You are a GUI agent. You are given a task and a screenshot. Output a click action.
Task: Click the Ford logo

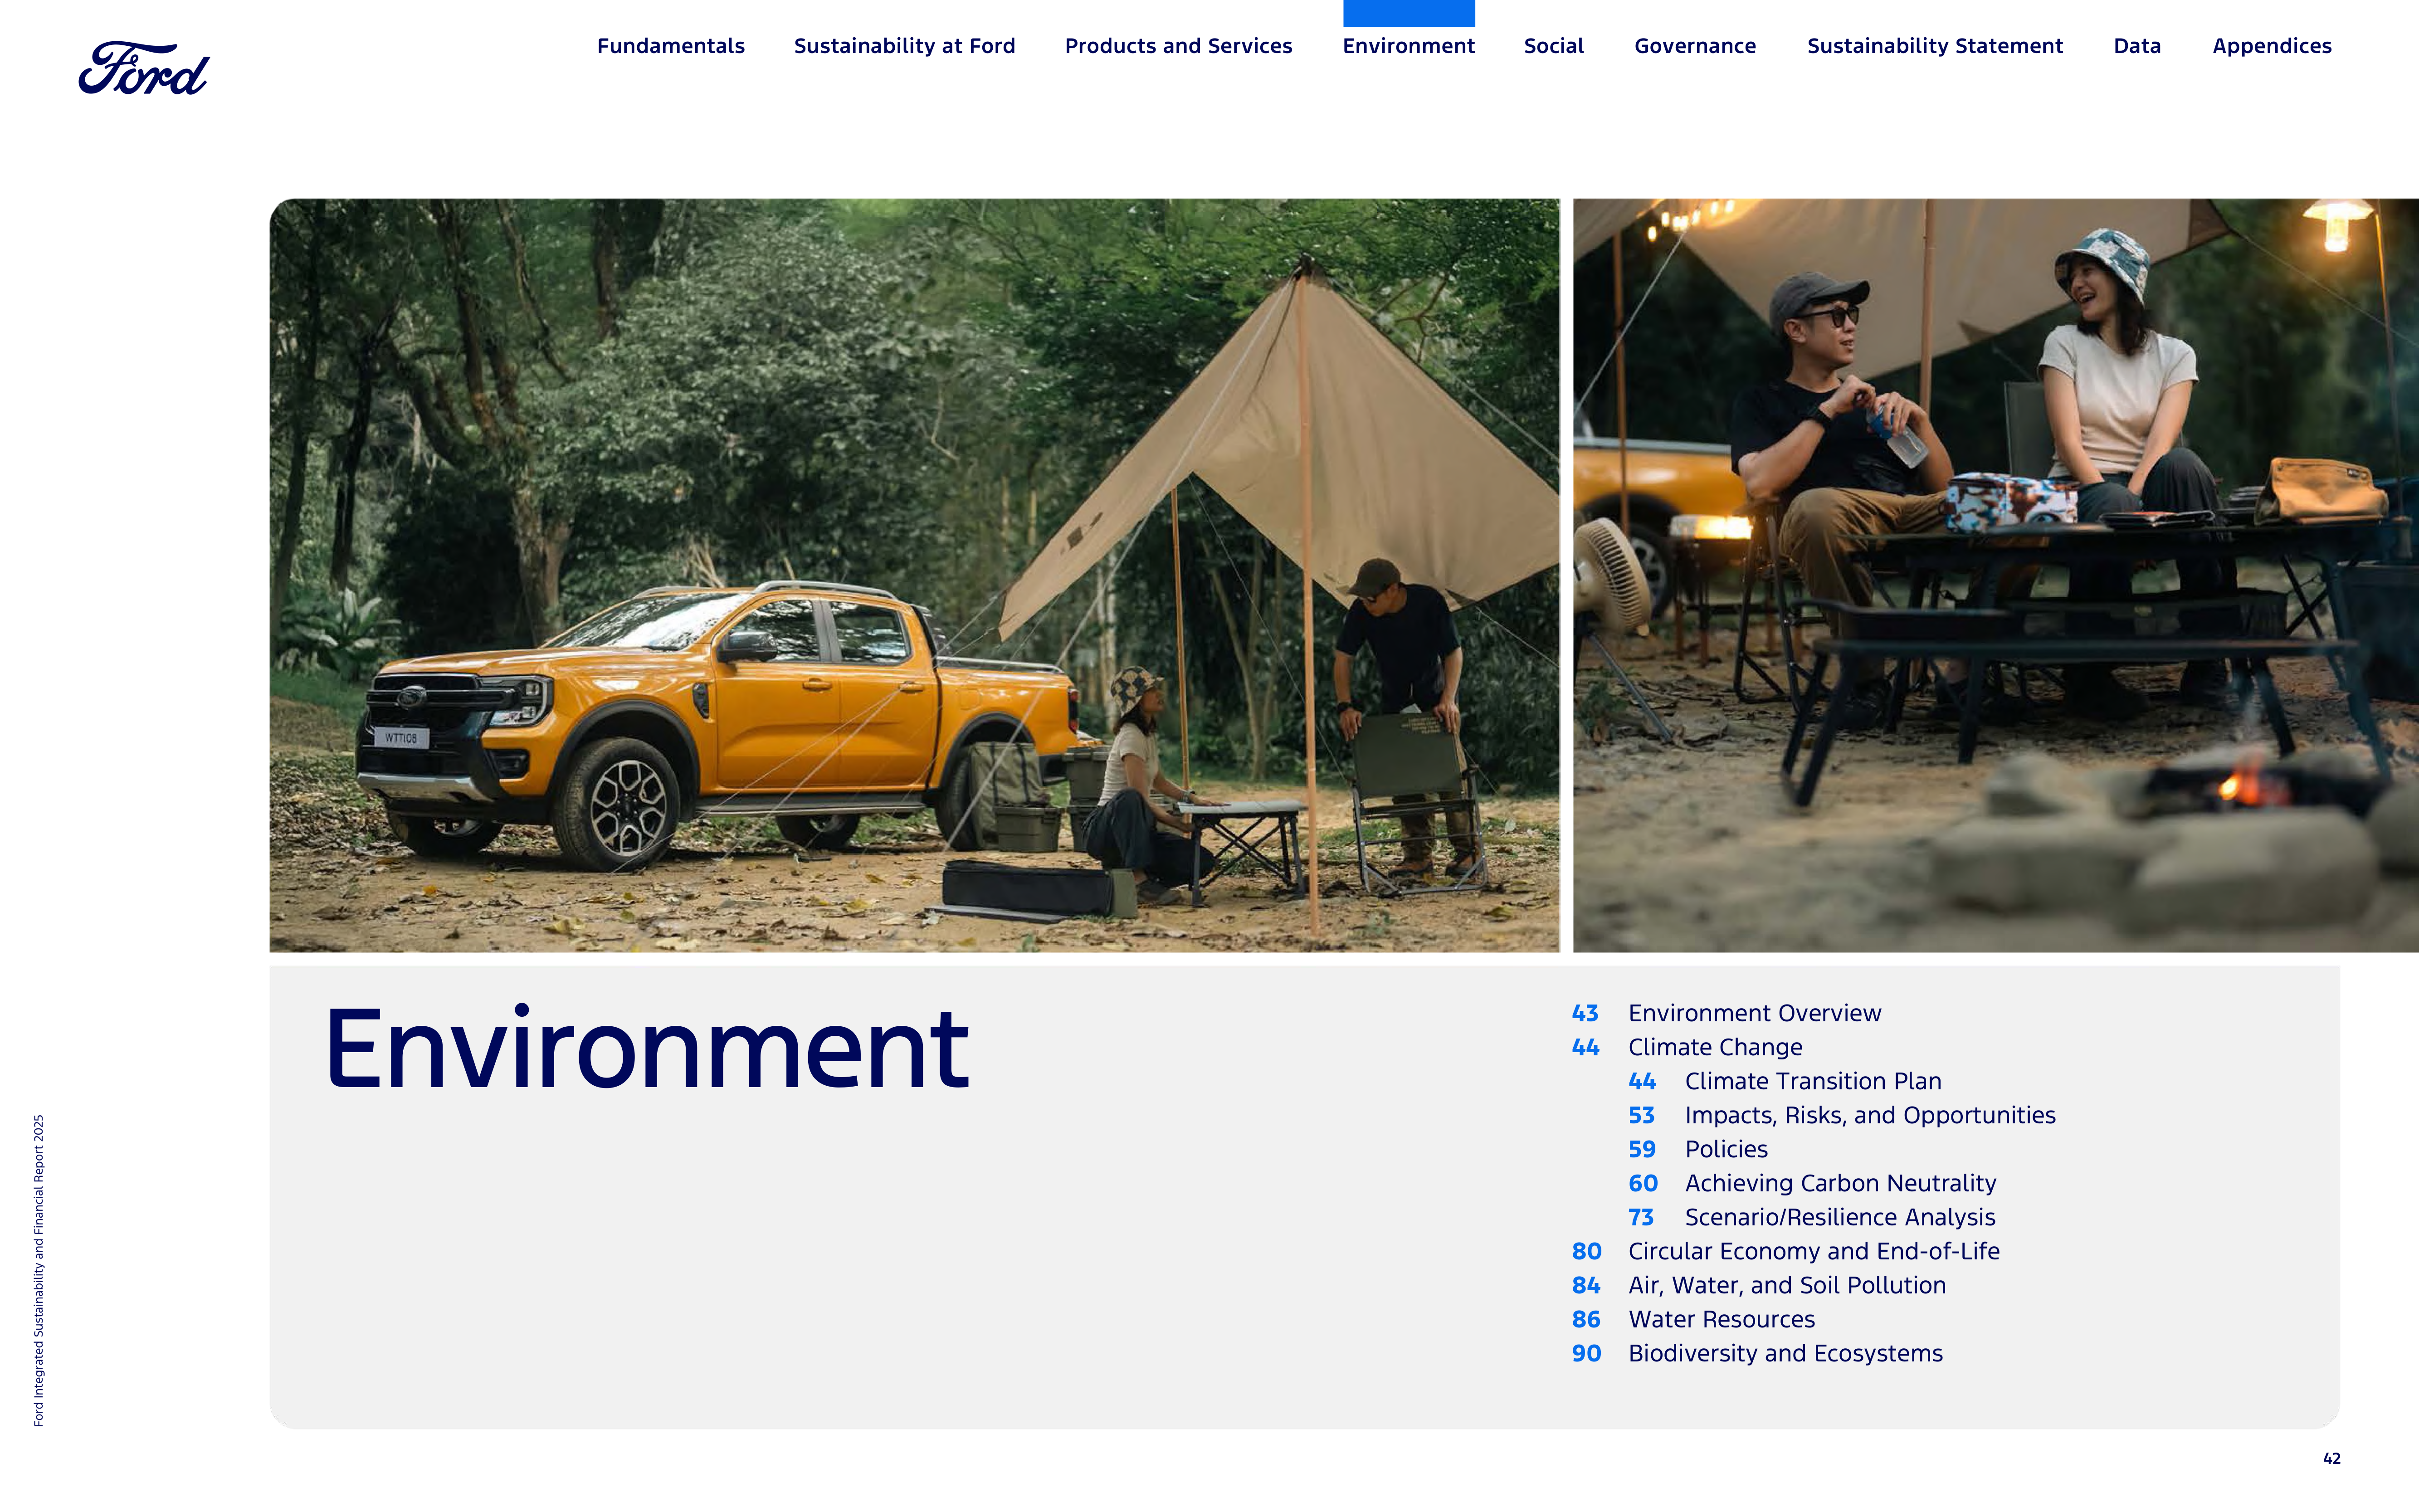pos(144,68)
